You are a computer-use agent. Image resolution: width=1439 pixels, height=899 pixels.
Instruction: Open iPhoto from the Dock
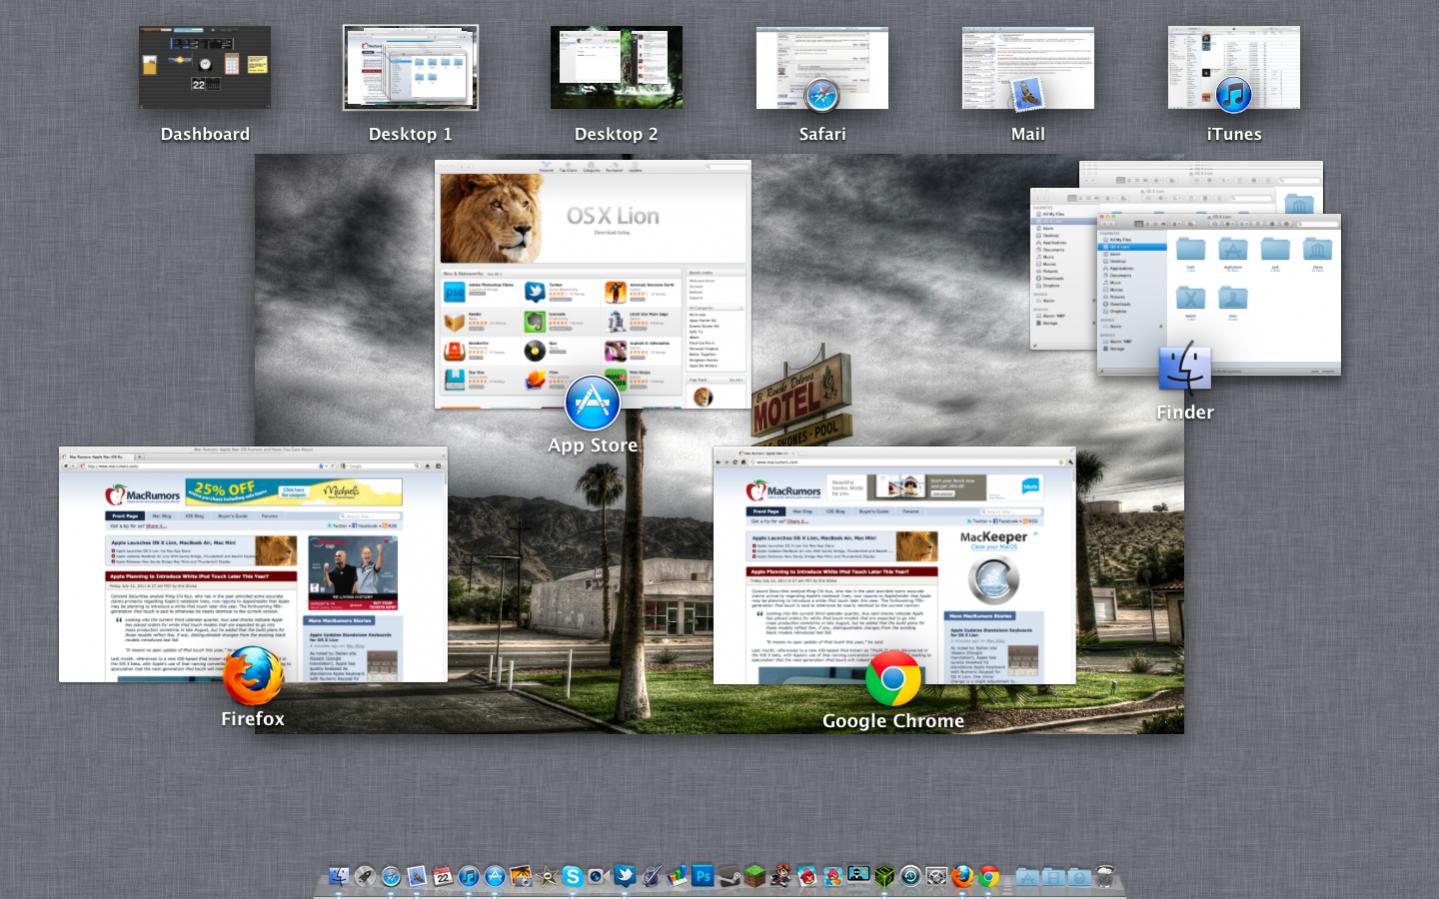(521, 876)
